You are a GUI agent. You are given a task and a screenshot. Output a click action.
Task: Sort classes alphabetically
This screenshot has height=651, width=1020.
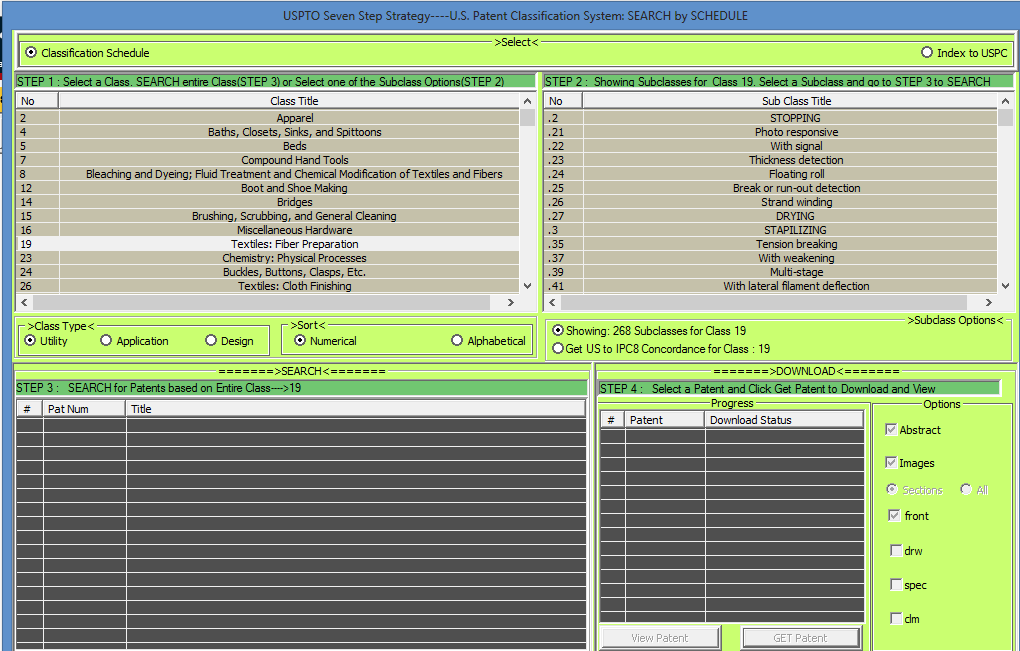[457, 341]
